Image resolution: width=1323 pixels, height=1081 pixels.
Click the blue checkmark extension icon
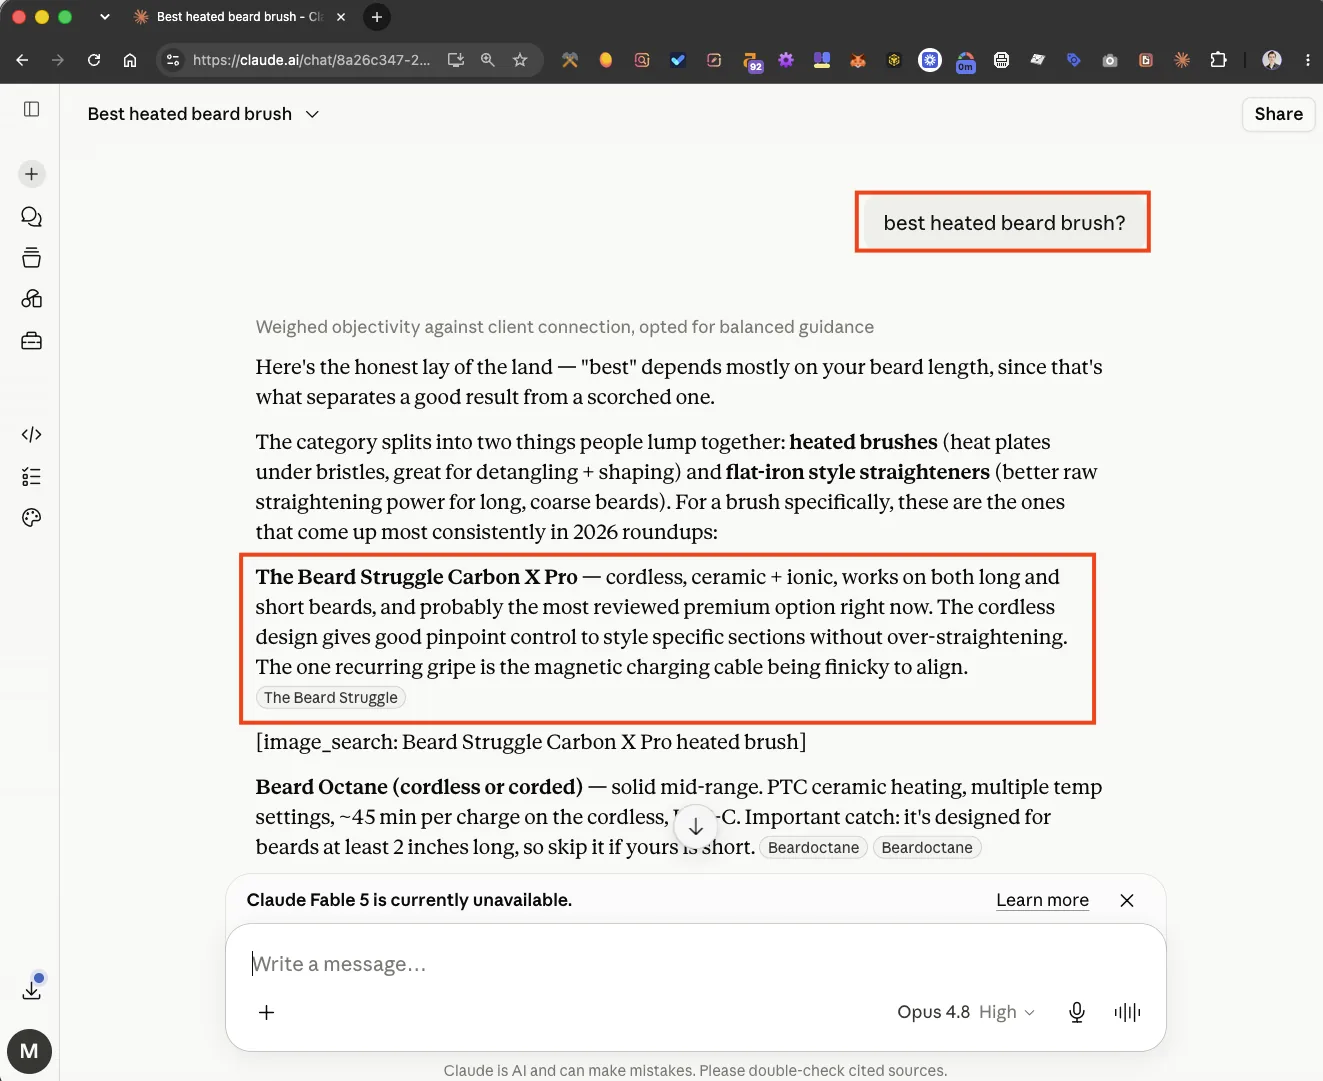point(678,60)
